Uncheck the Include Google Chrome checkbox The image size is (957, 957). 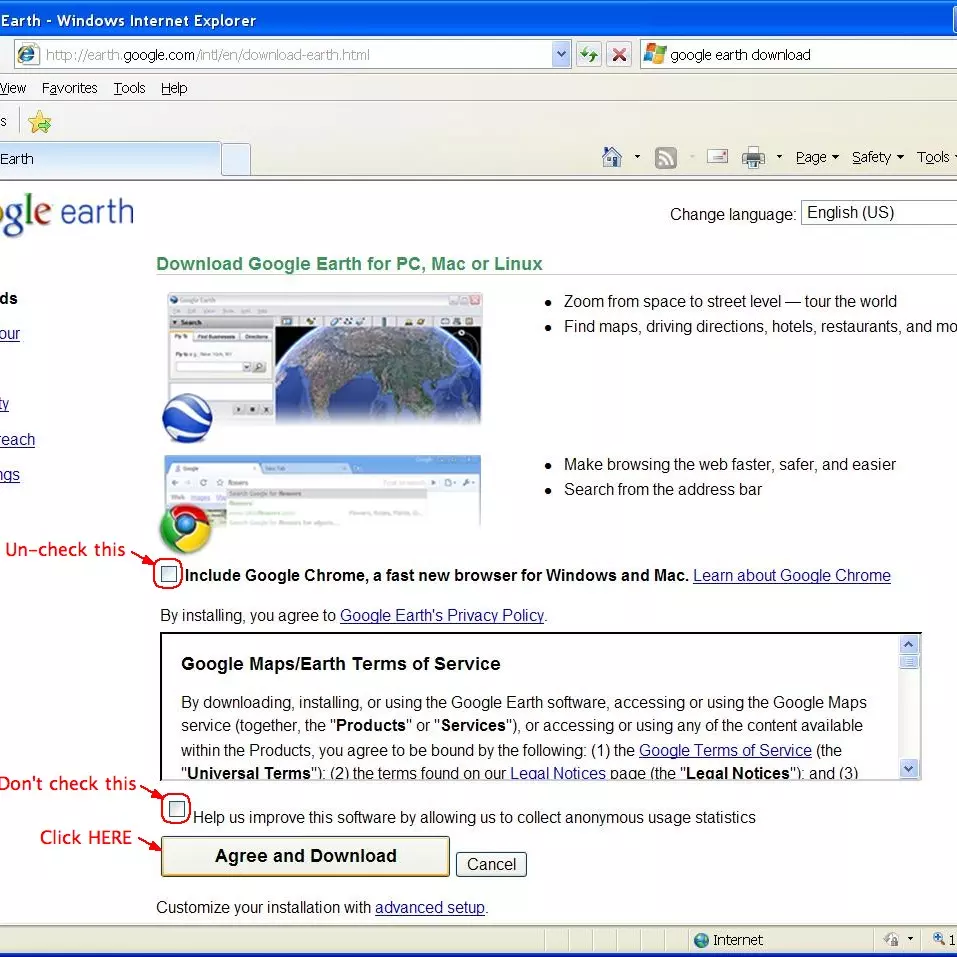click(x=169, y=574)
